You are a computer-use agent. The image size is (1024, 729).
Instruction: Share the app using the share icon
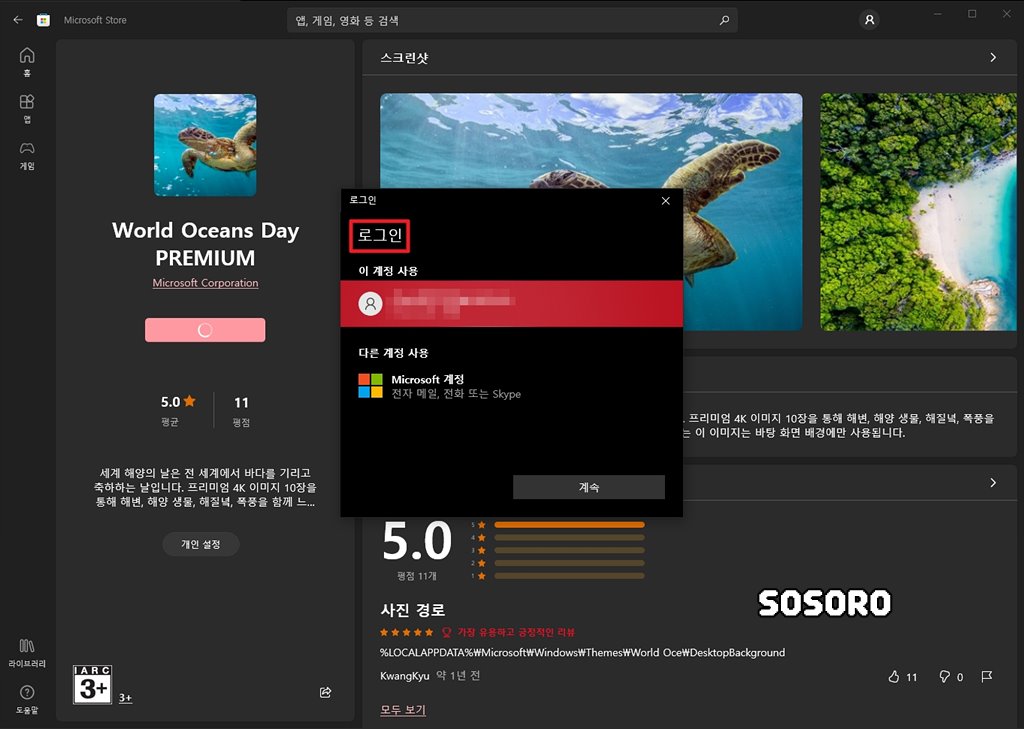coord(325,692)
